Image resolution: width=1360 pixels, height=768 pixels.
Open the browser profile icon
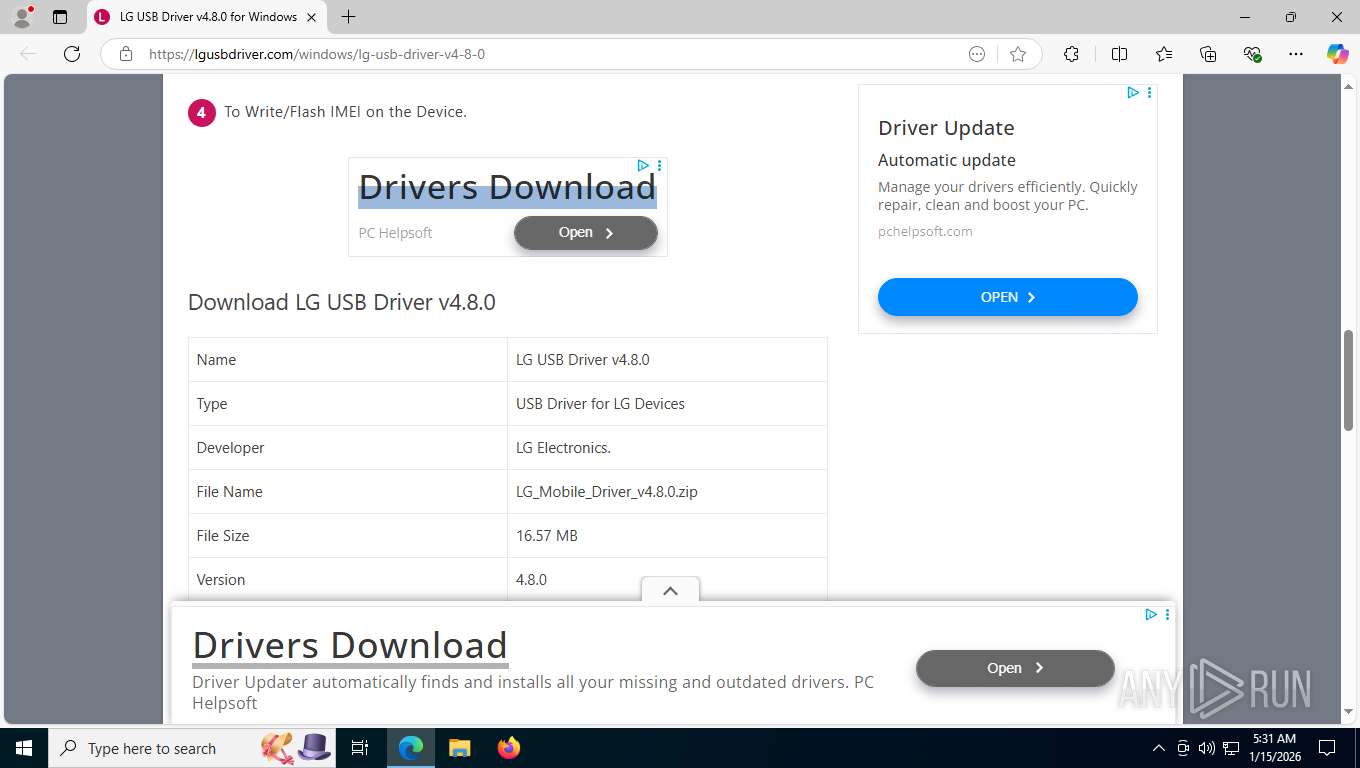[22, 17]
